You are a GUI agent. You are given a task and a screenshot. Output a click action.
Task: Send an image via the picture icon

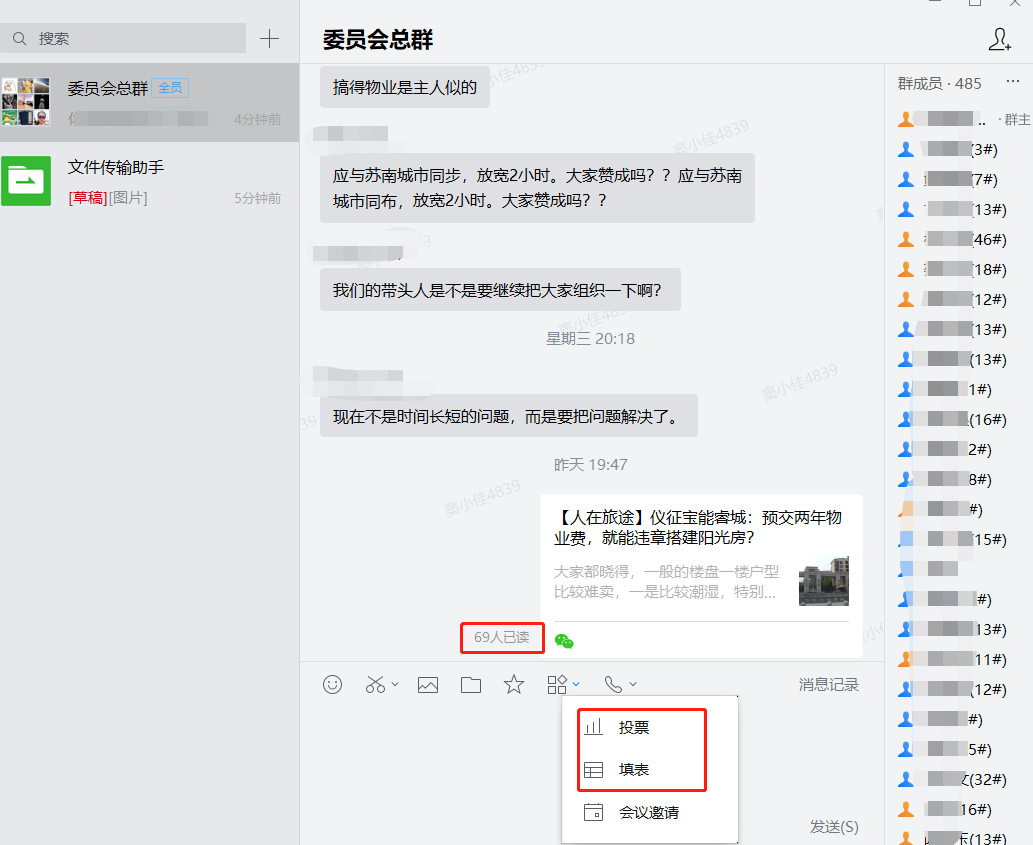[x=428, y=685]
